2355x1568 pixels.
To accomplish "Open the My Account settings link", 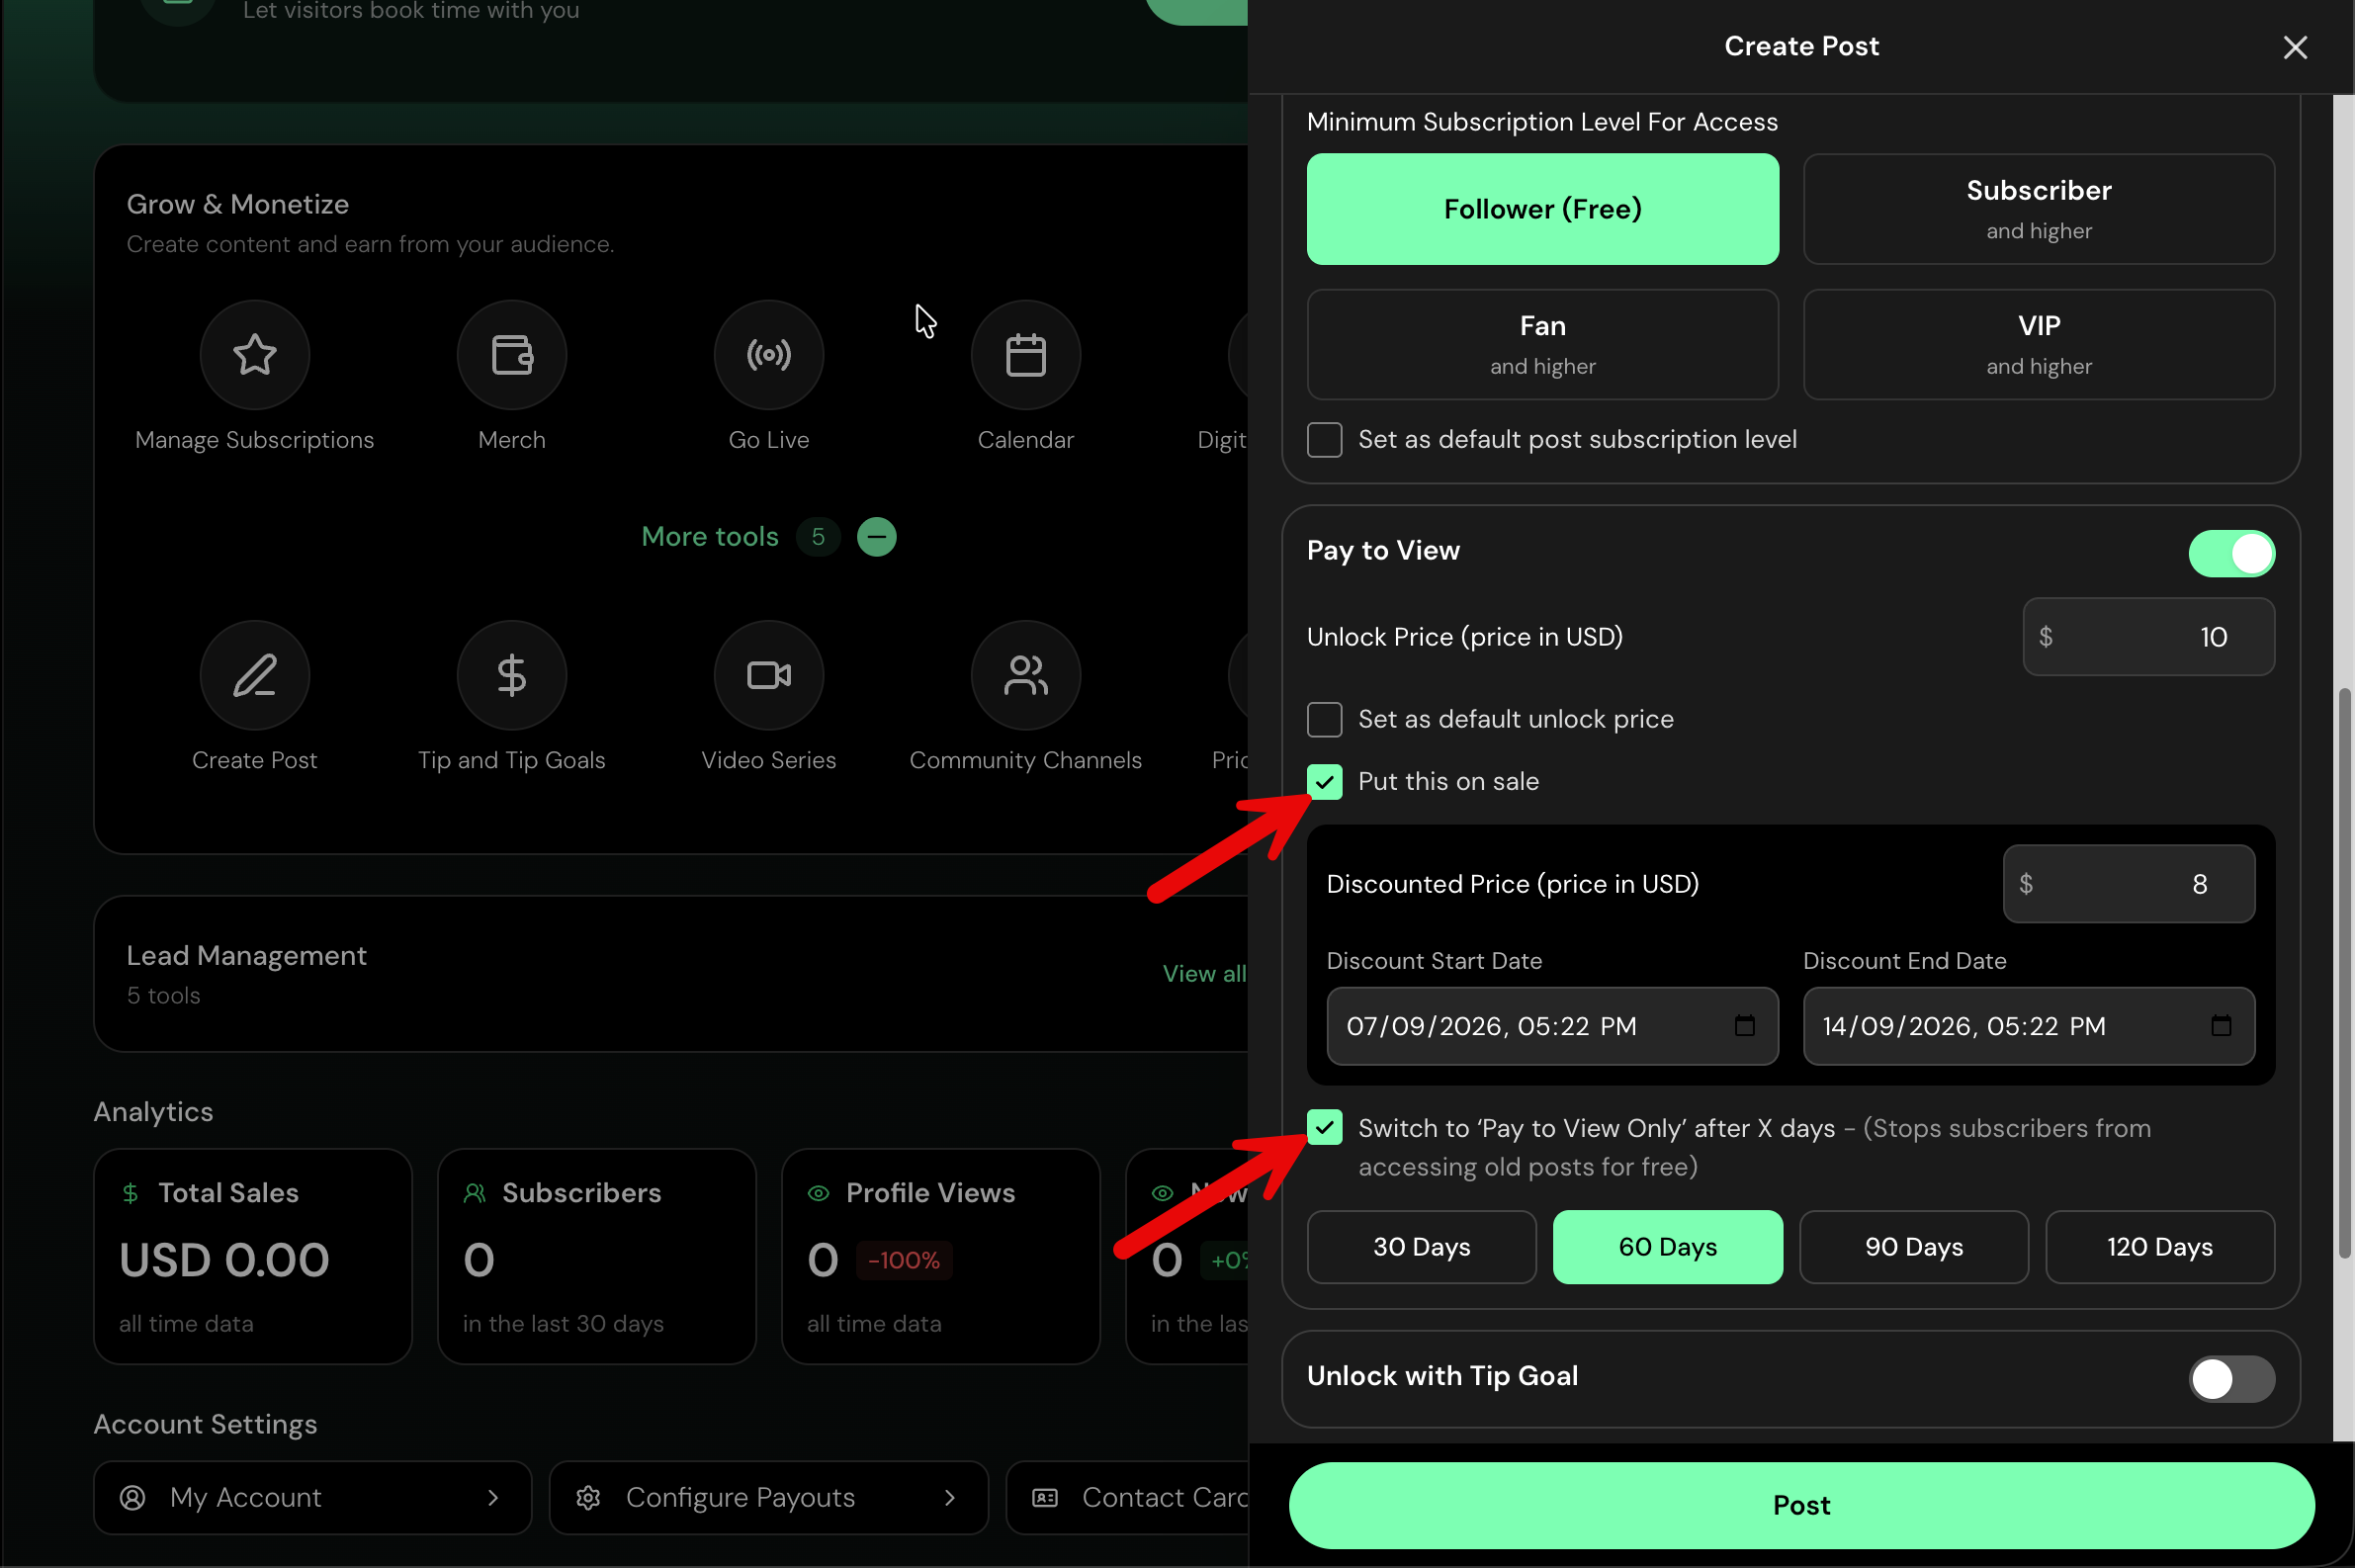I will (312, 1497).
